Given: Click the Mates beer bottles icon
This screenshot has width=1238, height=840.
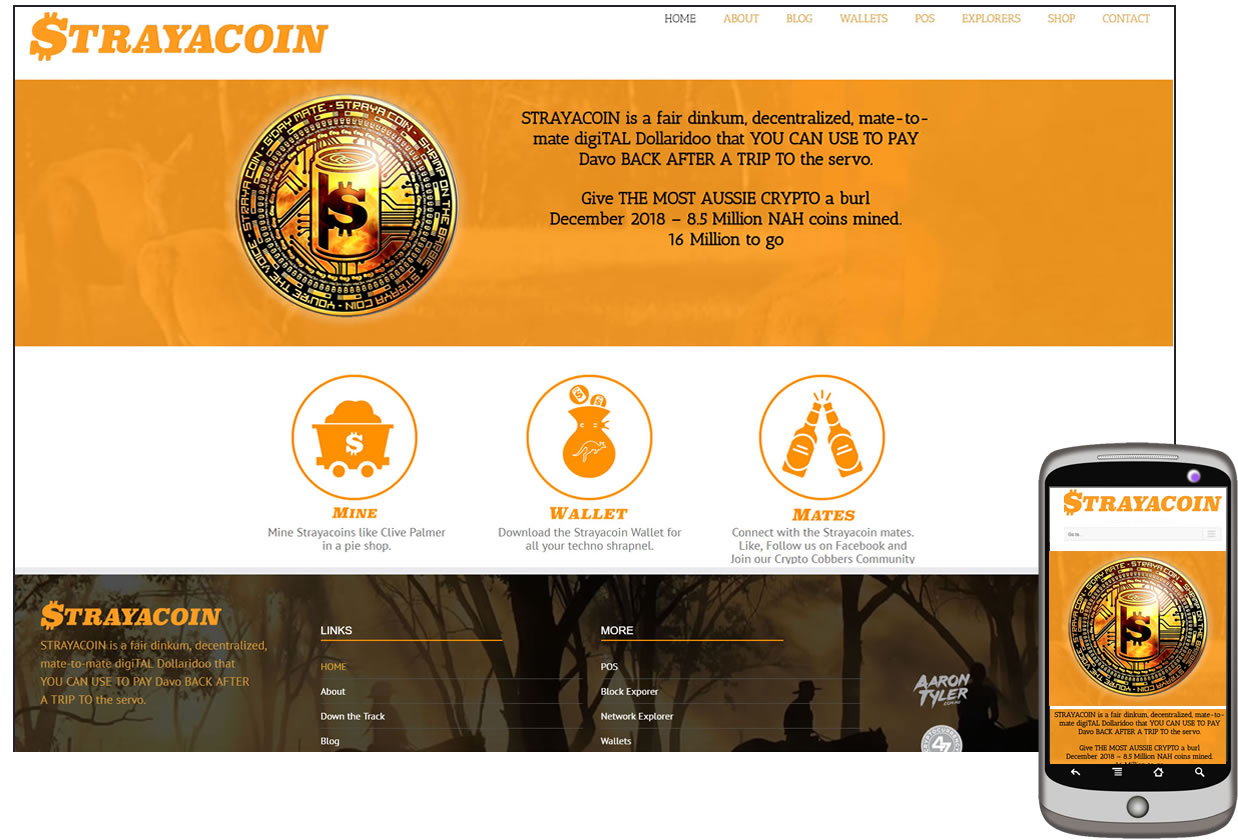Looking at the screenshot, I should point(822,437).
